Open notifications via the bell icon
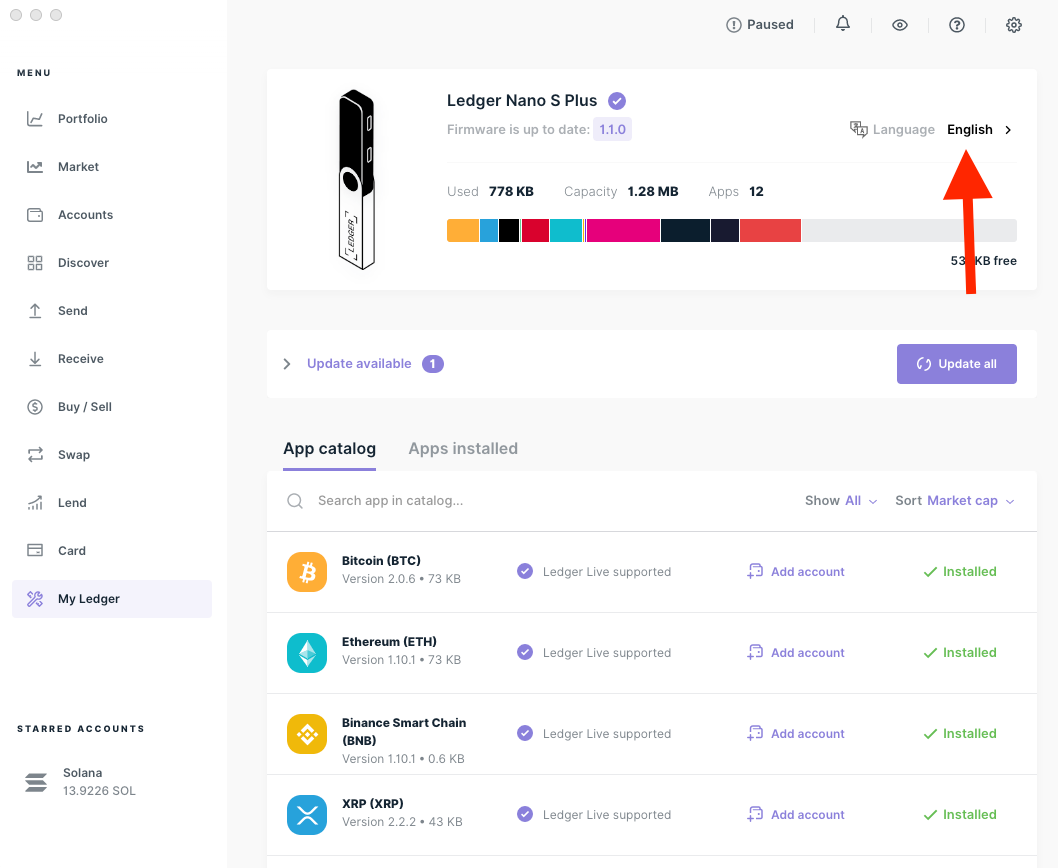This screenshot has width=1058, height=868. [x=842, y=24]
